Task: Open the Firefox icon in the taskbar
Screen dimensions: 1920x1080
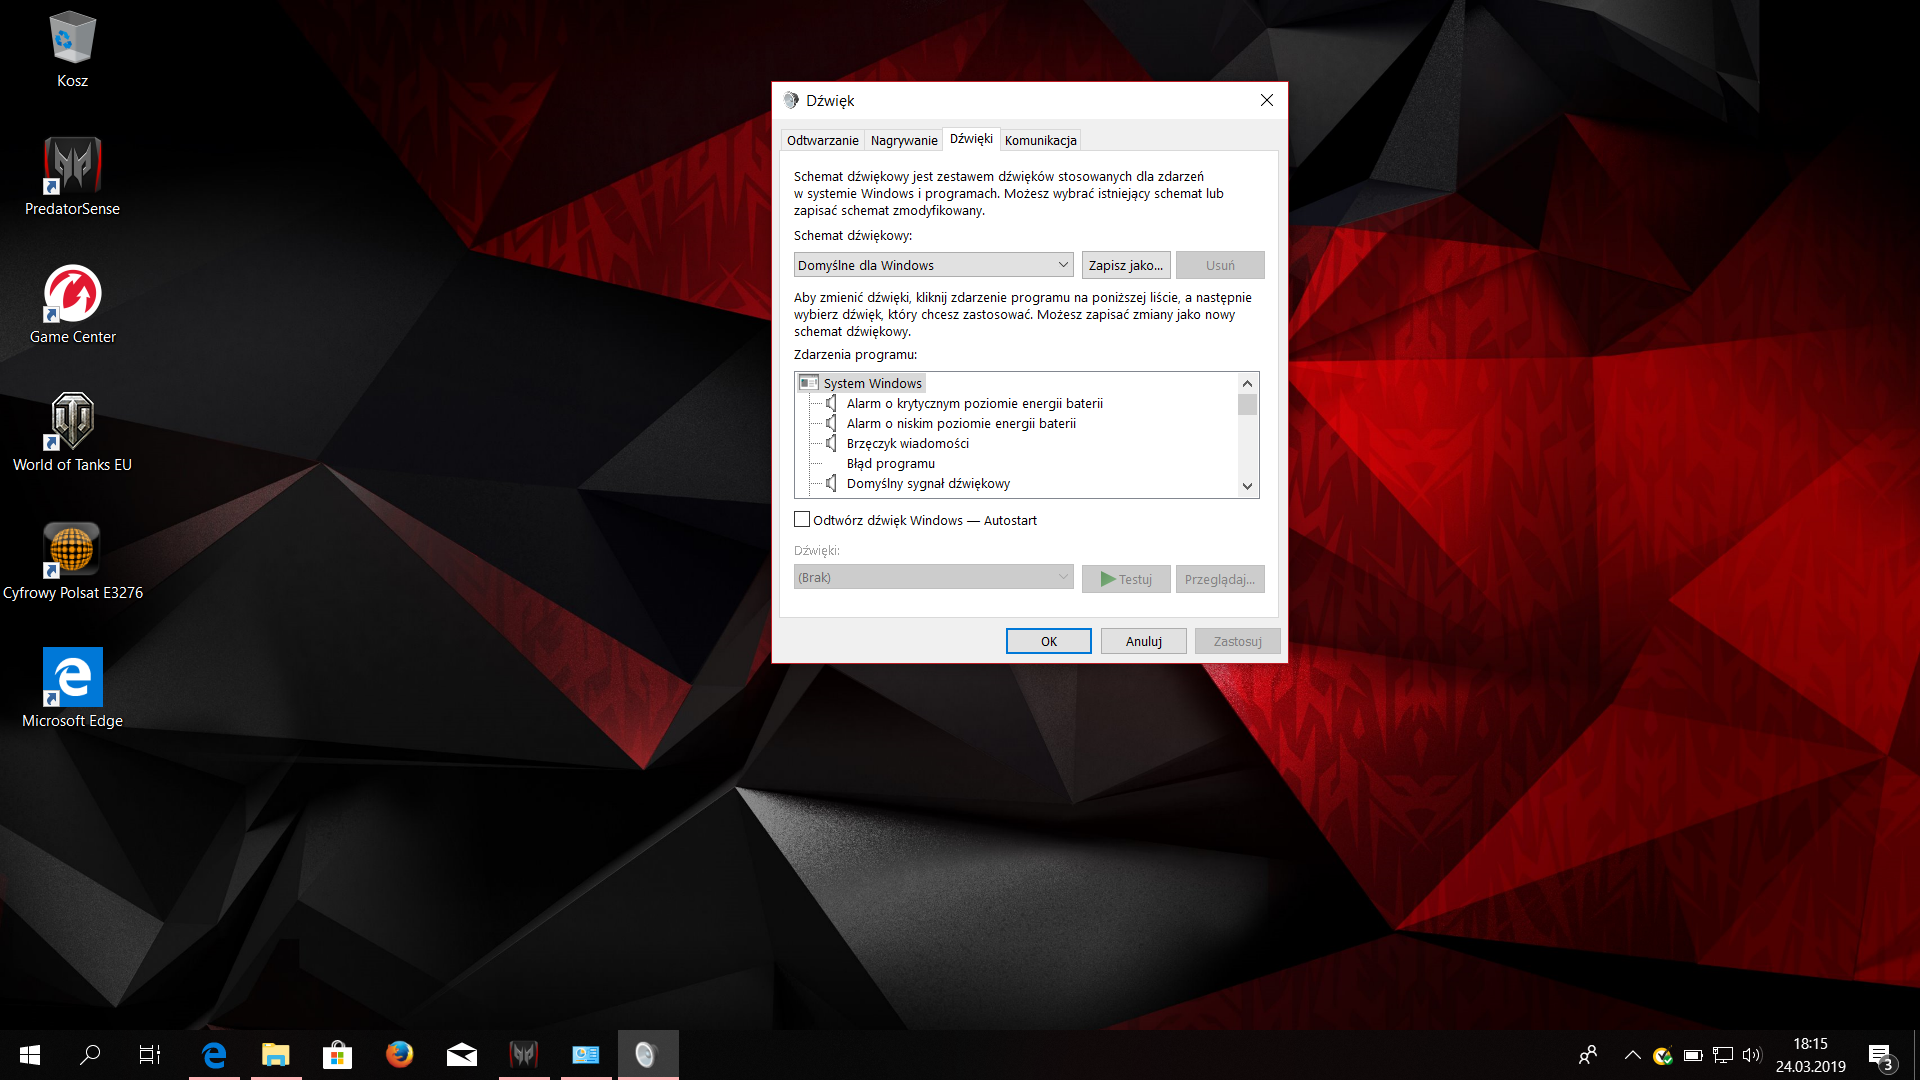Action: point(399,1054)
